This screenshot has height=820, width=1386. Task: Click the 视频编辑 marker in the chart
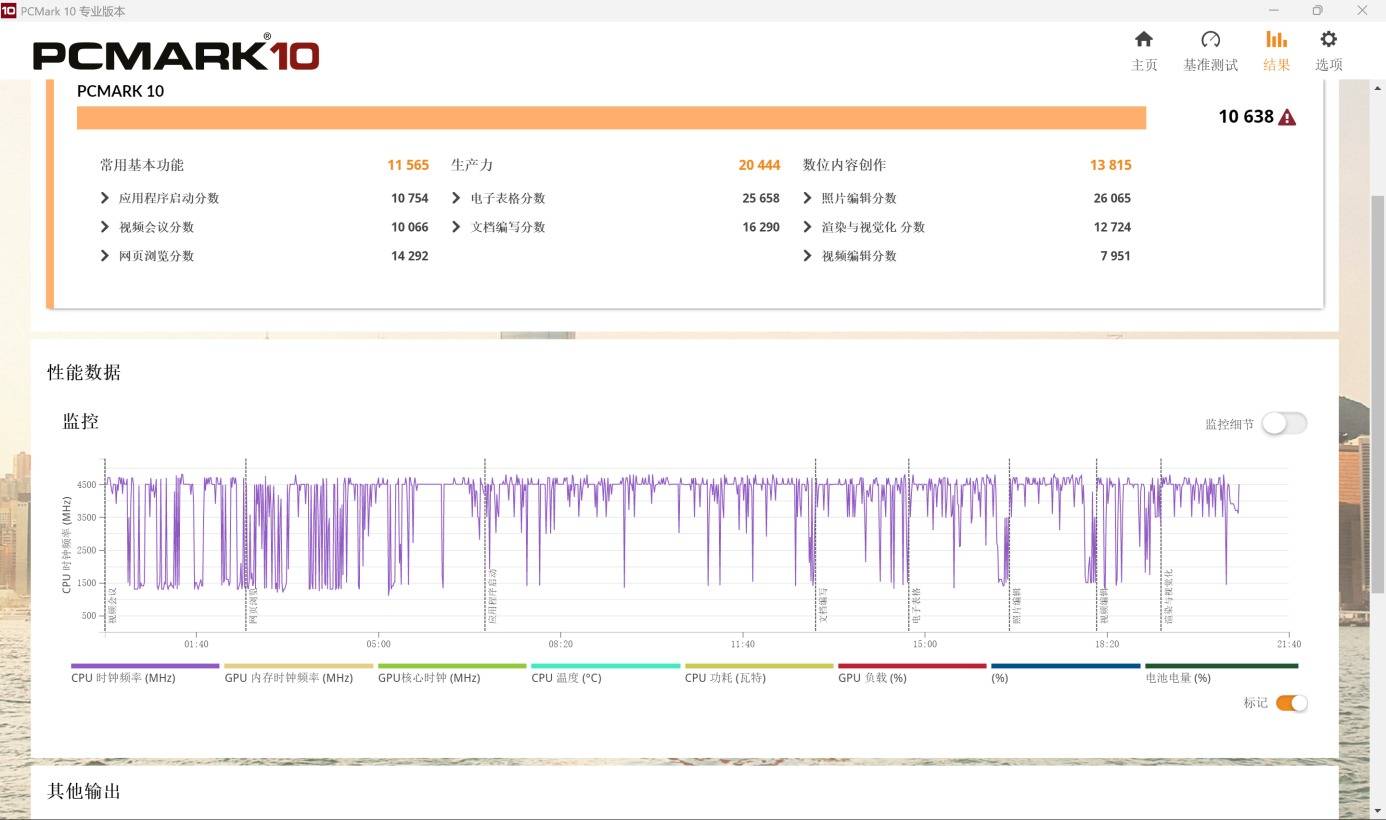pyautogui.click(x=1104, y=606)
